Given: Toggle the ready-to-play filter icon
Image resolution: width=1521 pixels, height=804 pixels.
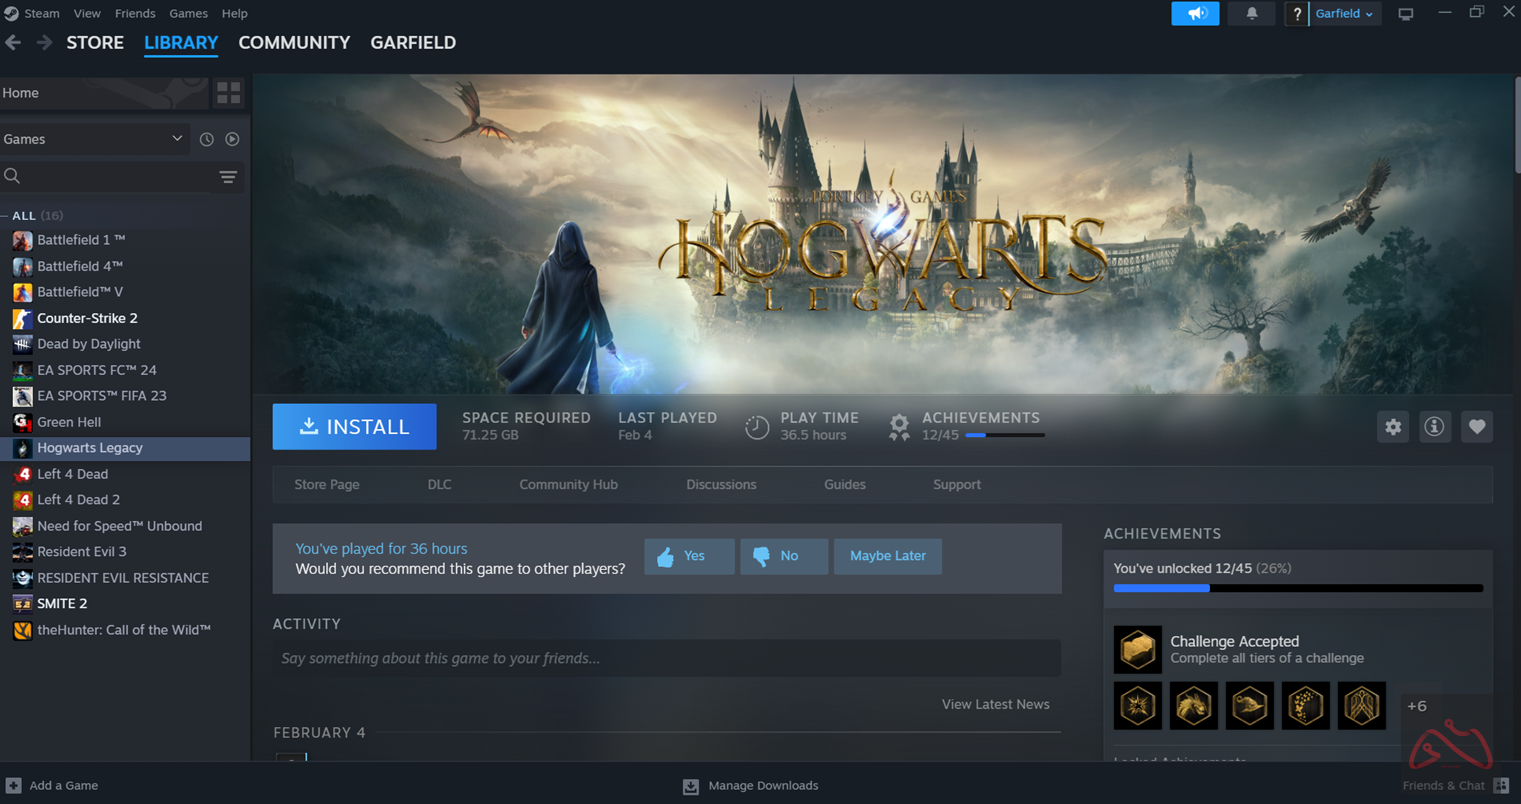Looking at the screenshot, I should (232, 140).
